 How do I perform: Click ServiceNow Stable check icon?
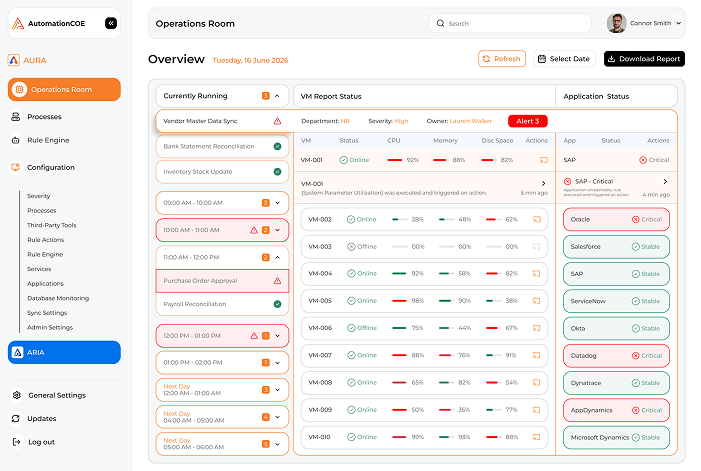pos(636,301)
